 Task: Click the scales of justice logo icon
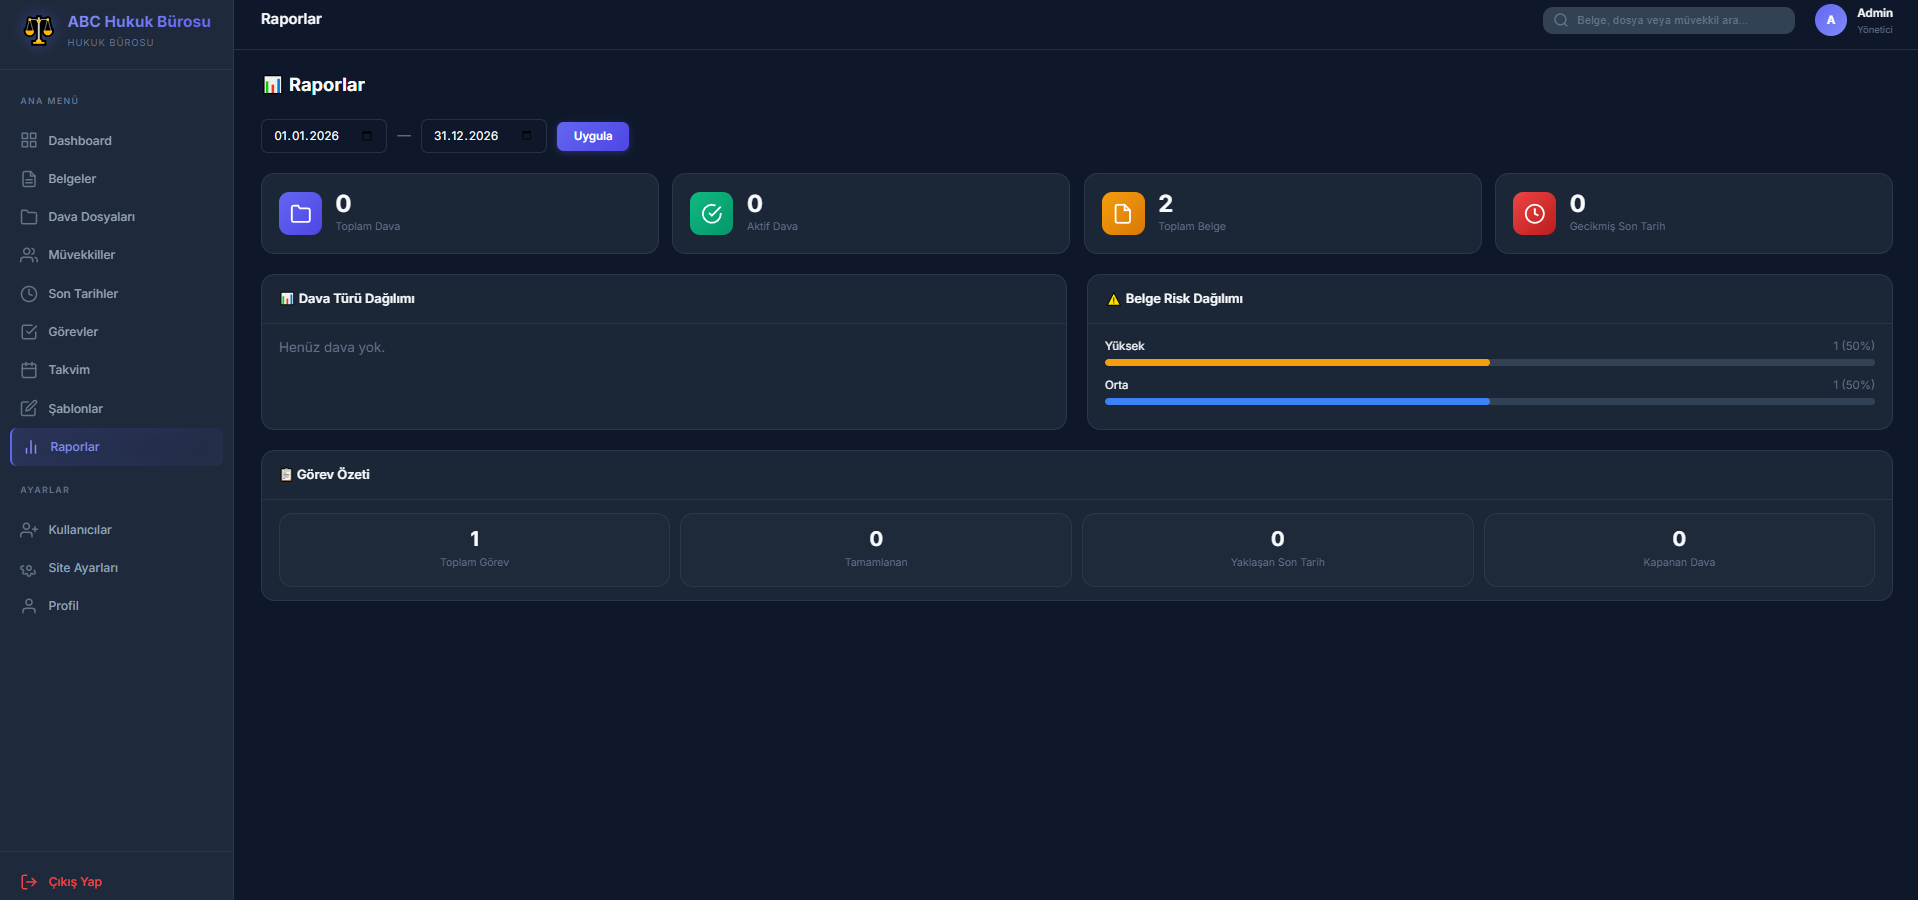[x=38, y=30]
